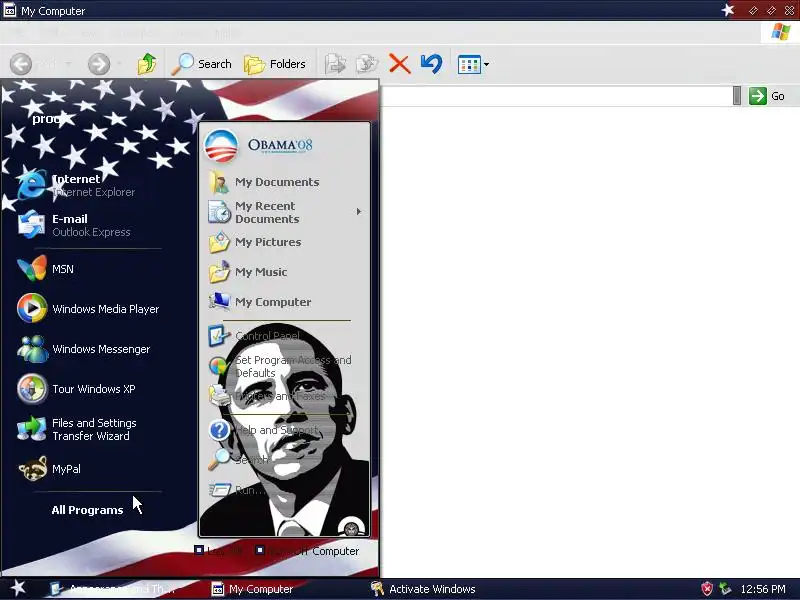Open Printers and Faxes

(x=267, y=396)
